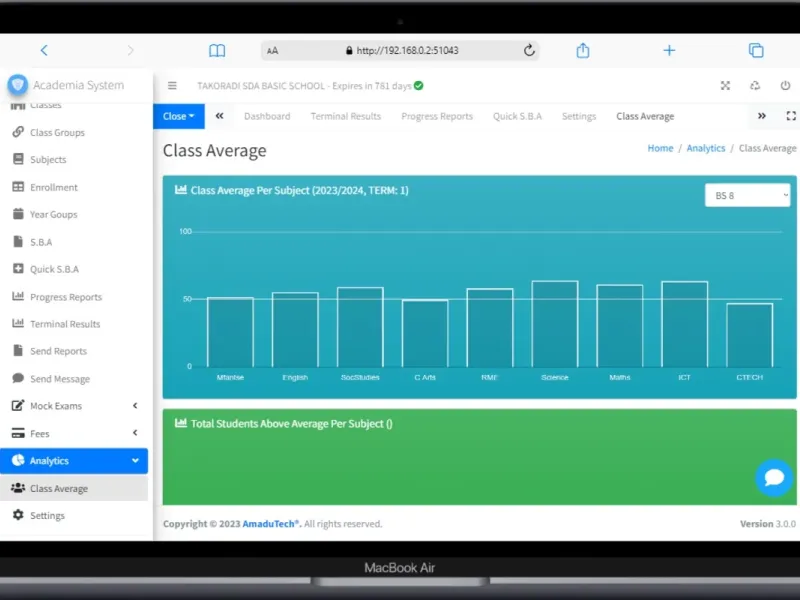Open Send Message in sidebar

(74, 379)
